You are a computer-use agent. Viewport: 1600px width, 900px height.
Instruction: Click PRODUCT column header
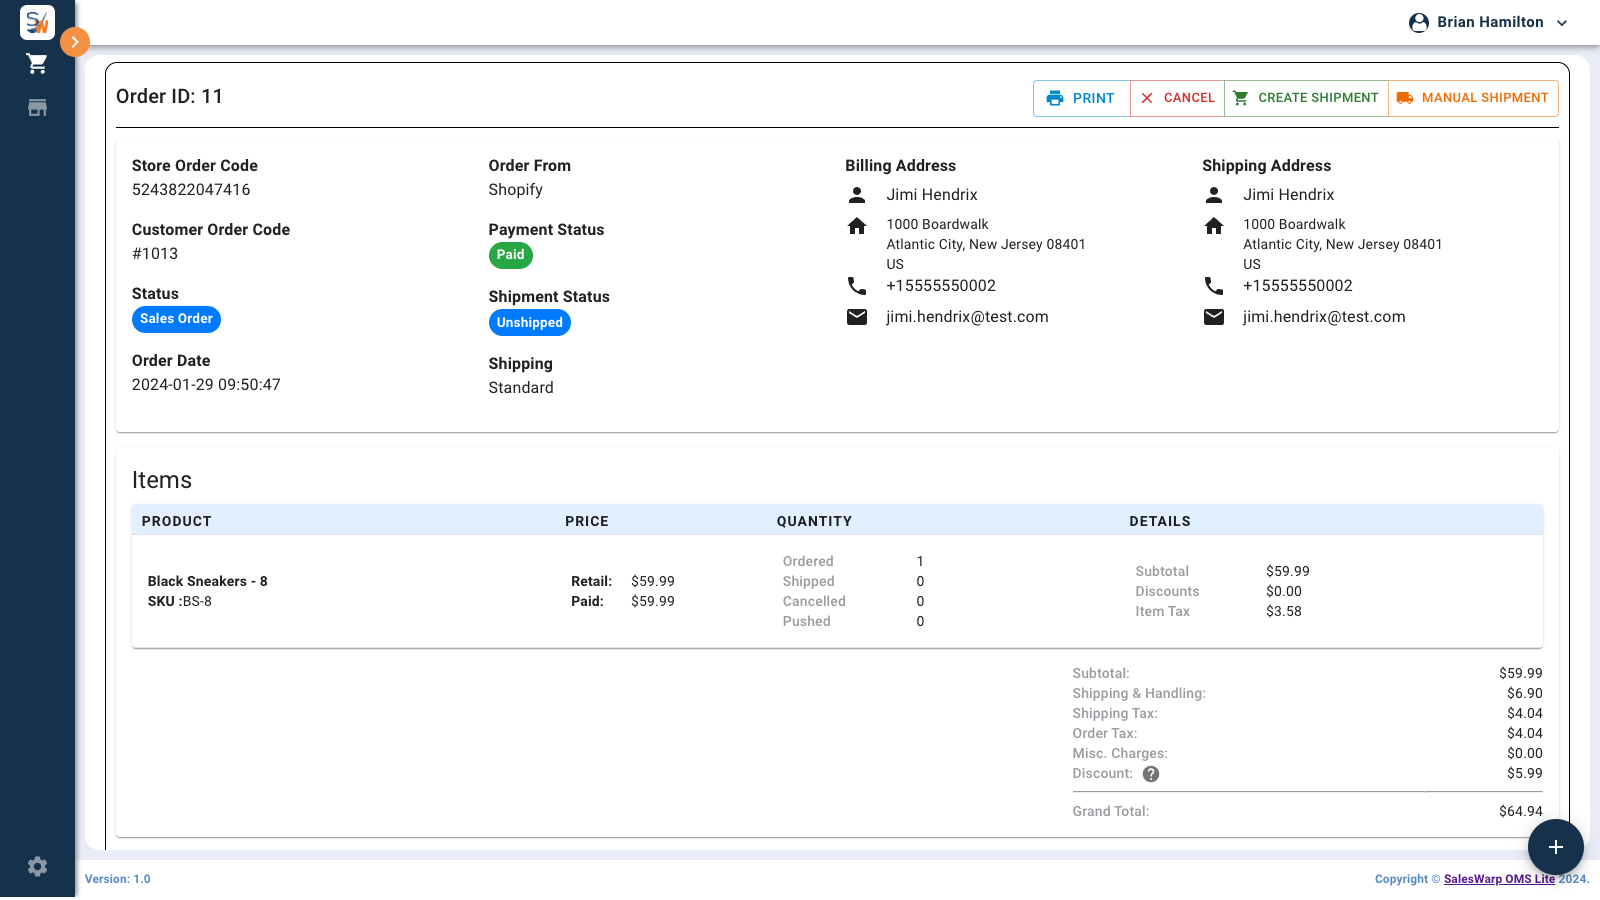click(x=177, y=521)
